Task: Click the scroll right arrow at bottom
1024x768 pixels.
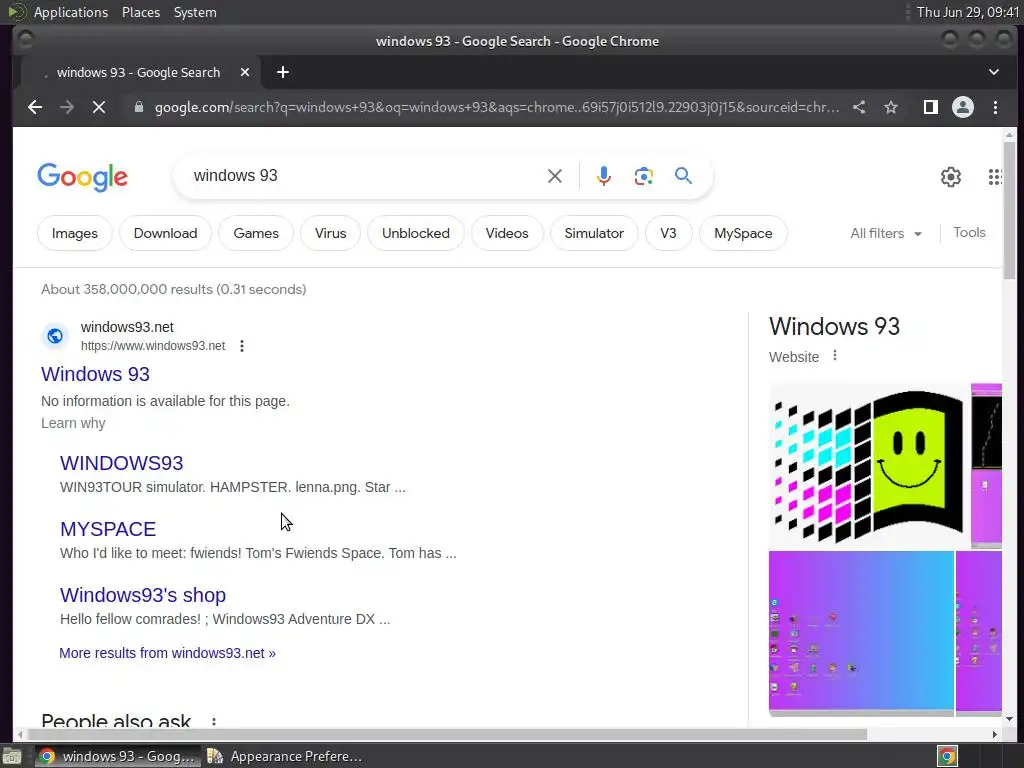Action: point(994,734)
